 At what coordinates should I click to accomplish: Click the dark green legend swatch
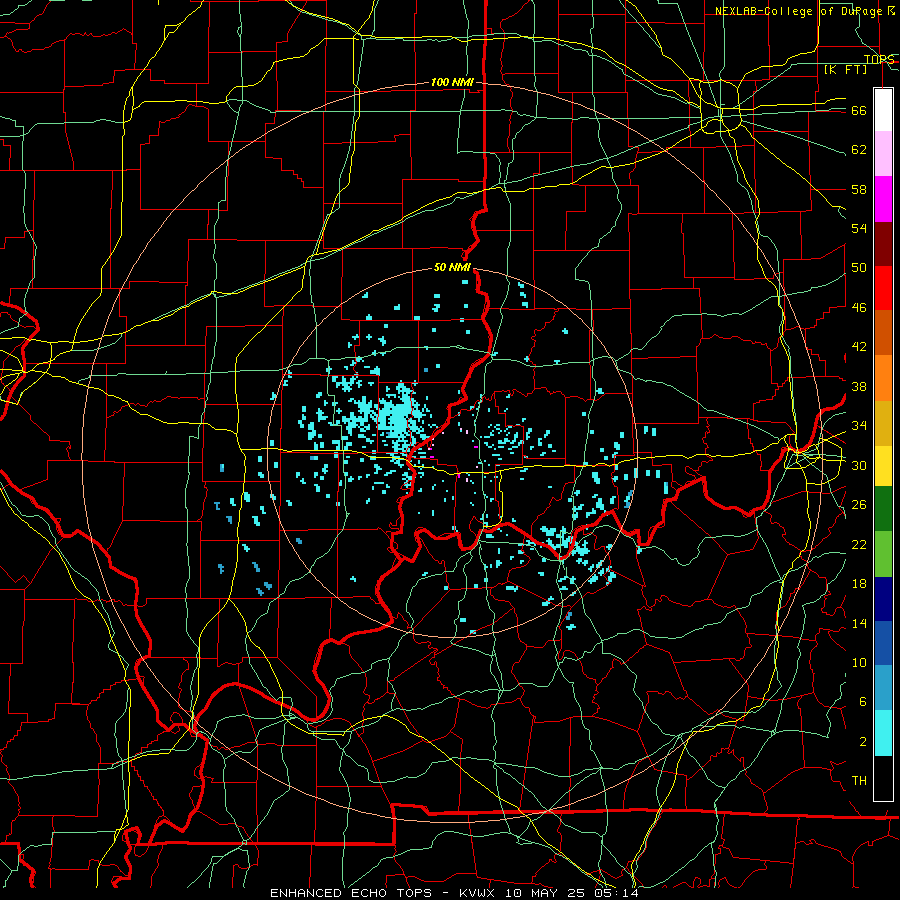tap(883, 509)
